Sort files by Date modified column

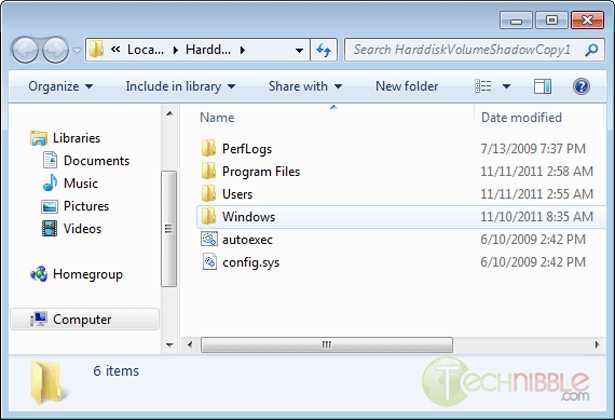[521, 117]
